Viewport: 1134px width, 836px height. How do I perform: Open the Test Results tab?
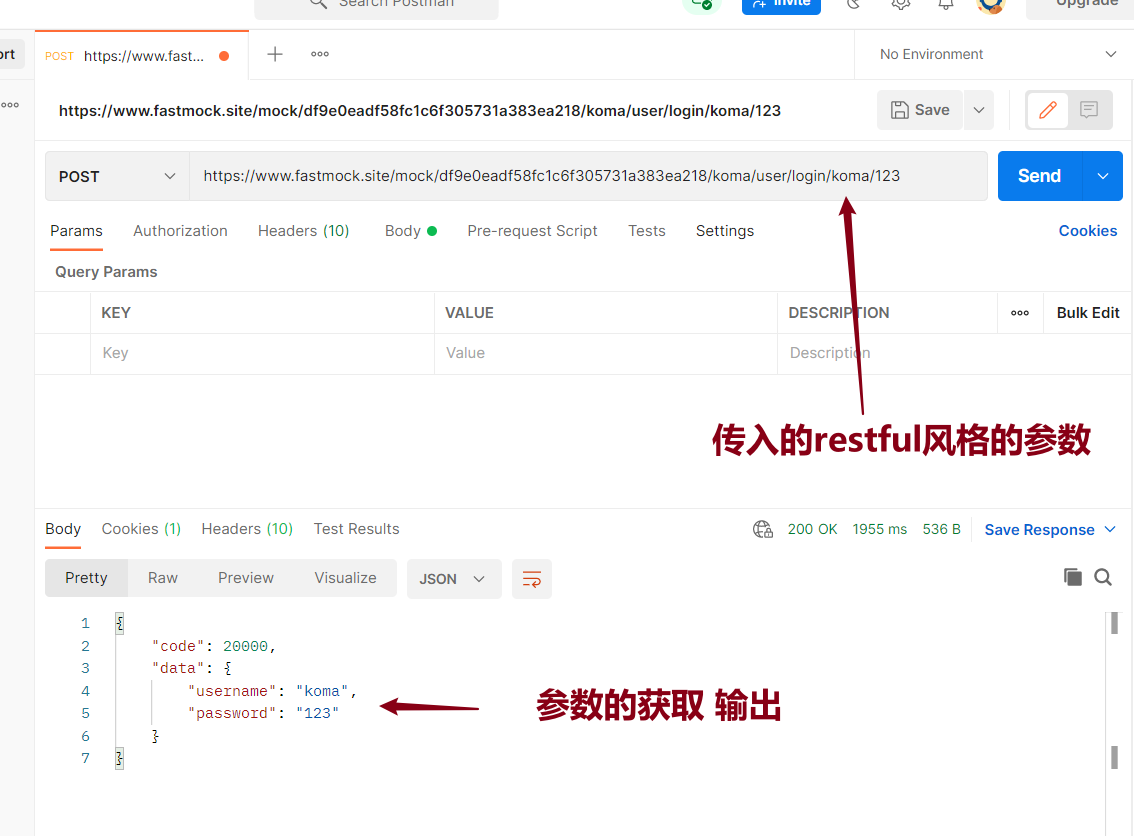(x=357, y=529)
